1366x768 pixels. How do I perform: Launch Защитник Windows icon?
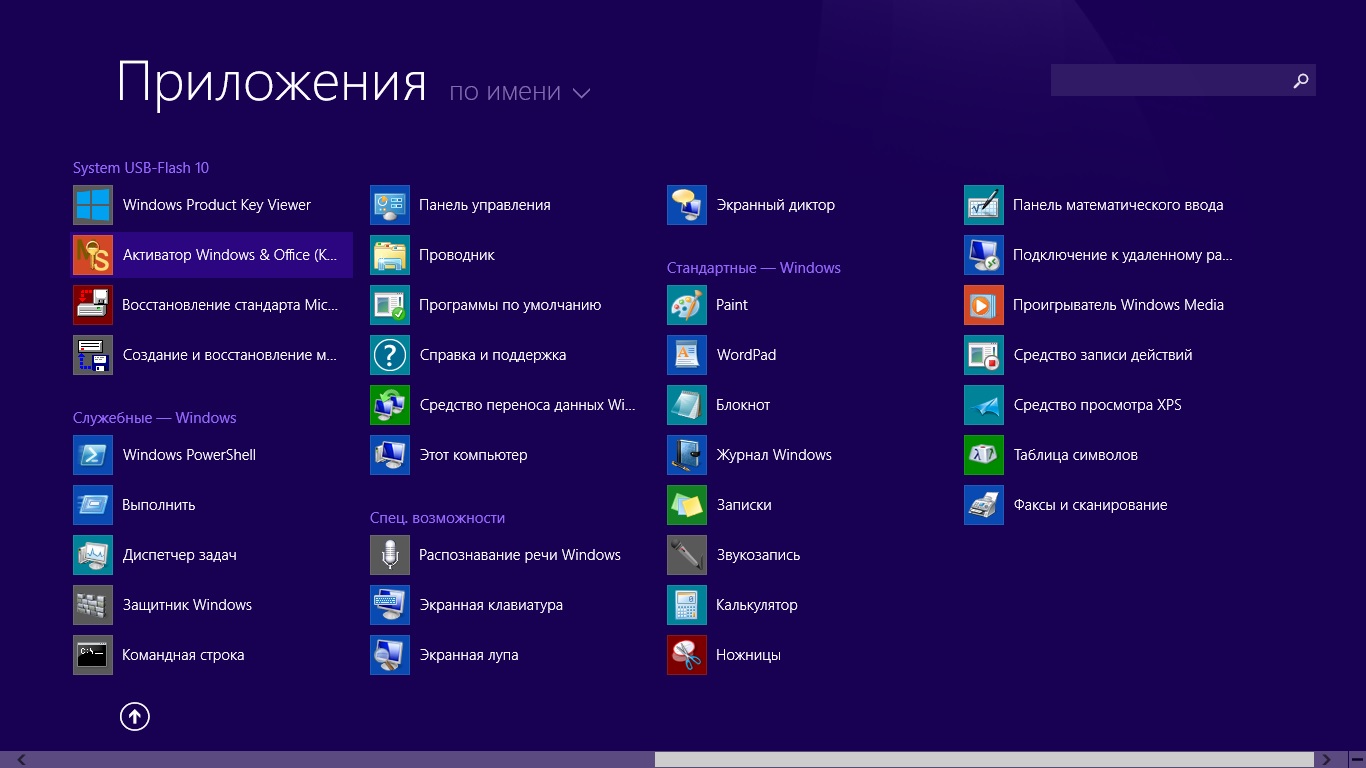(93, 605)
